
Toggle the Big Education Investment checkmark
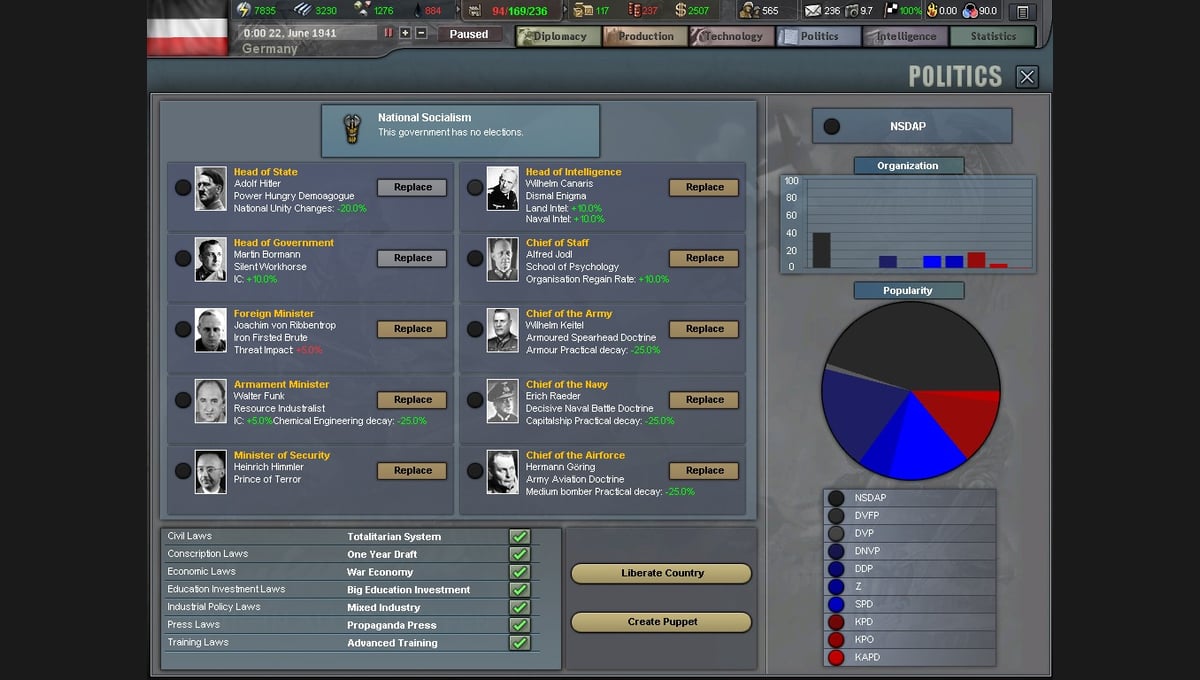pos(519,590)
